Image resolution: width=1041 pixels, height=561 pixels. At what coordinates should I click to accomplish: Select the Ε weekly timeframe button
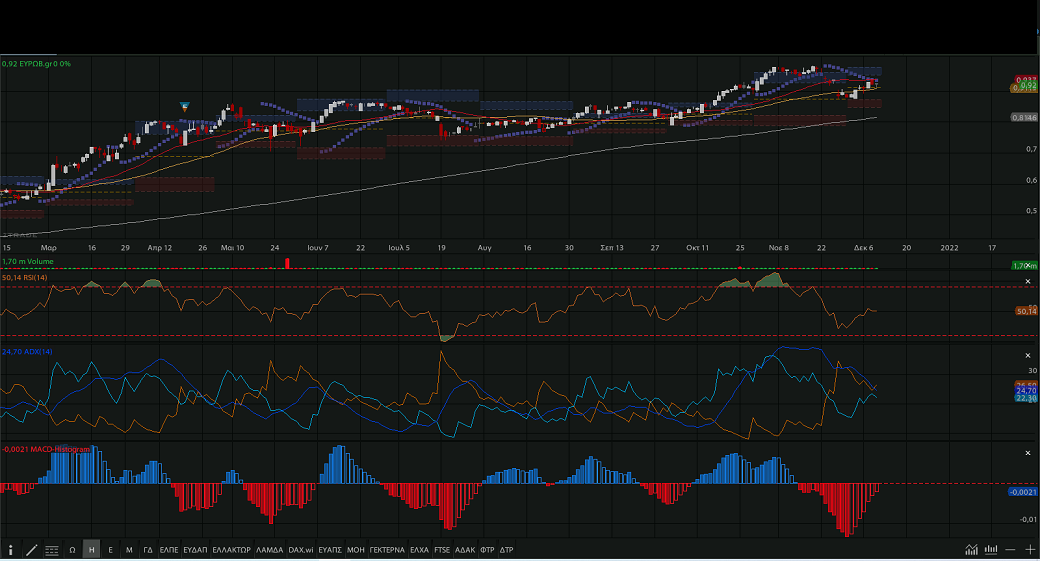110,550
